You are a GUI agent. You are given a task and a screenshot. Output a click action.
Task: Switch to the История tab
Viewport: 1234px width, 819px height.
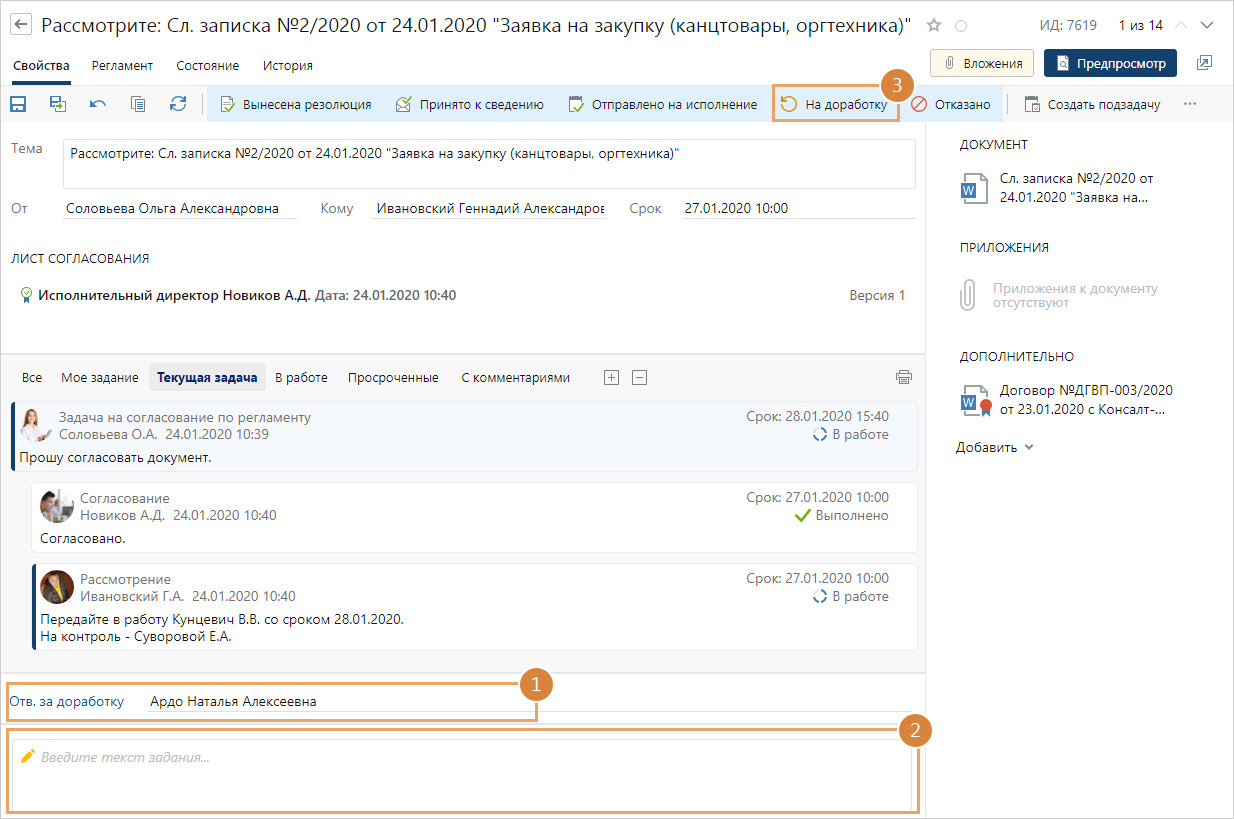point(288,66)
